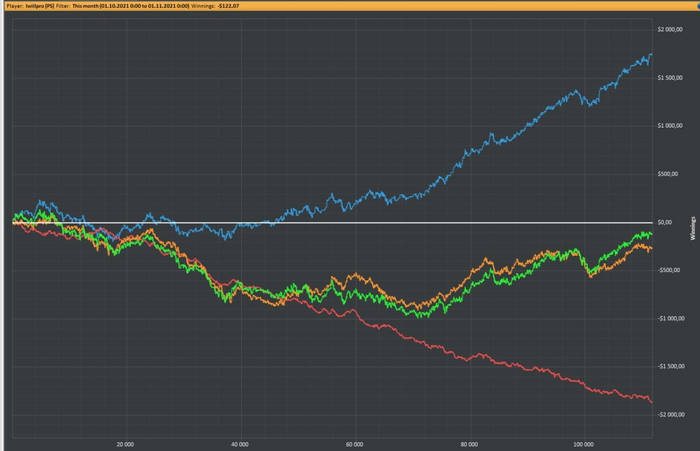Click the player name in the header bar
700x451 pixels.
[40, 6]
